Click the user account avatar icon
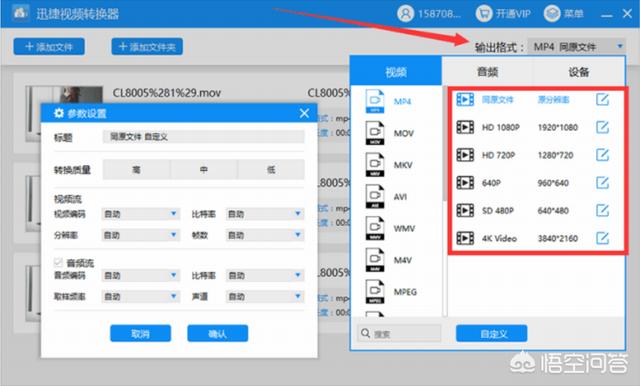Screen dimensions: 640x386 tap(406, 13)
